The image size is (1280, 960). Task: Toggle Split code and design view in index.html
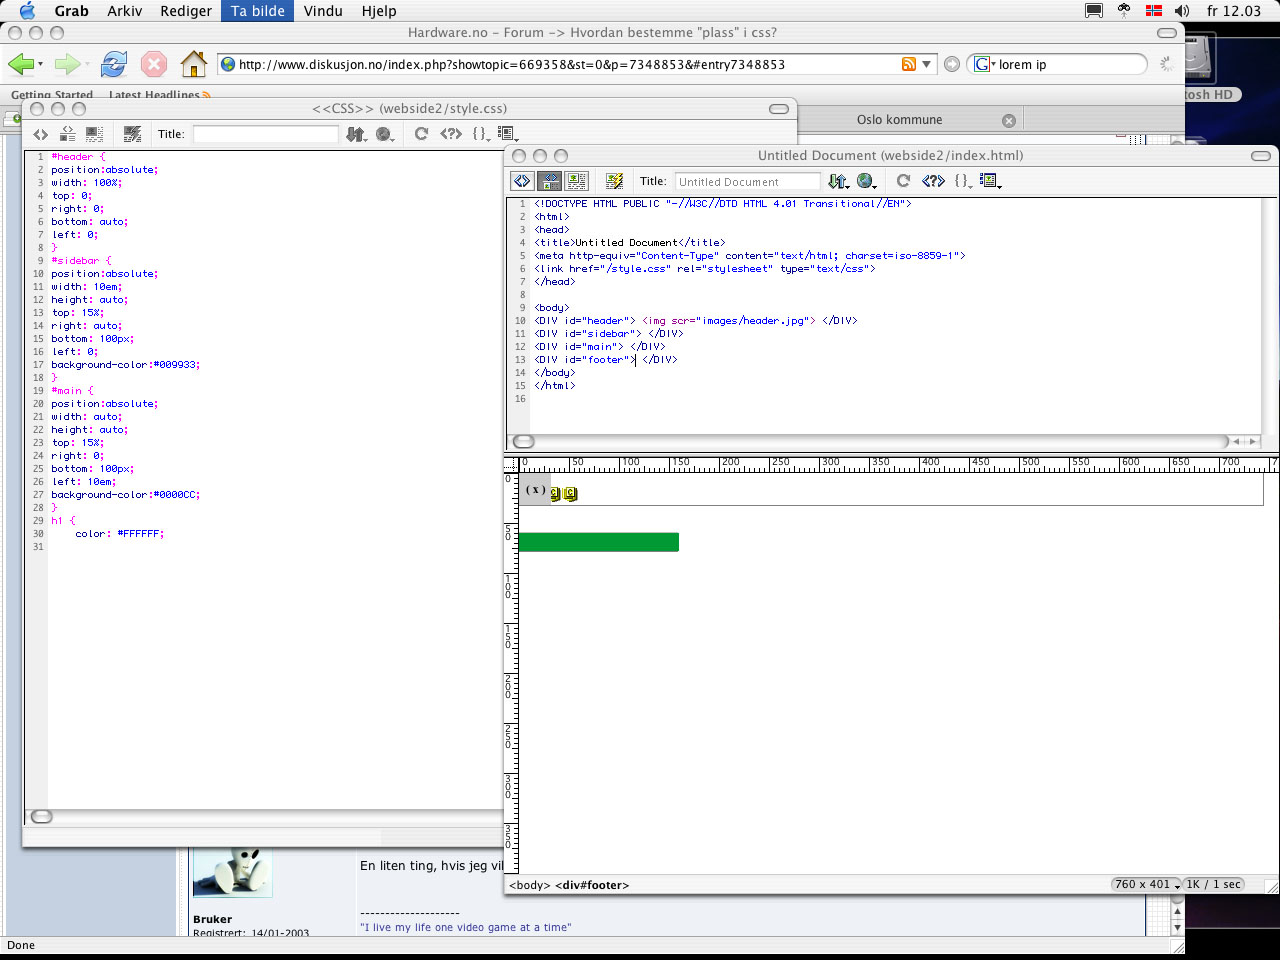[549, 181]
